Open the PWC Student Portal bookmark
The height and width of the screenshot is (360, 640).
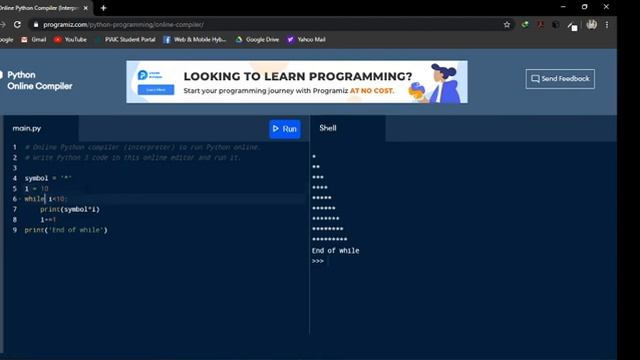point(125,40)
